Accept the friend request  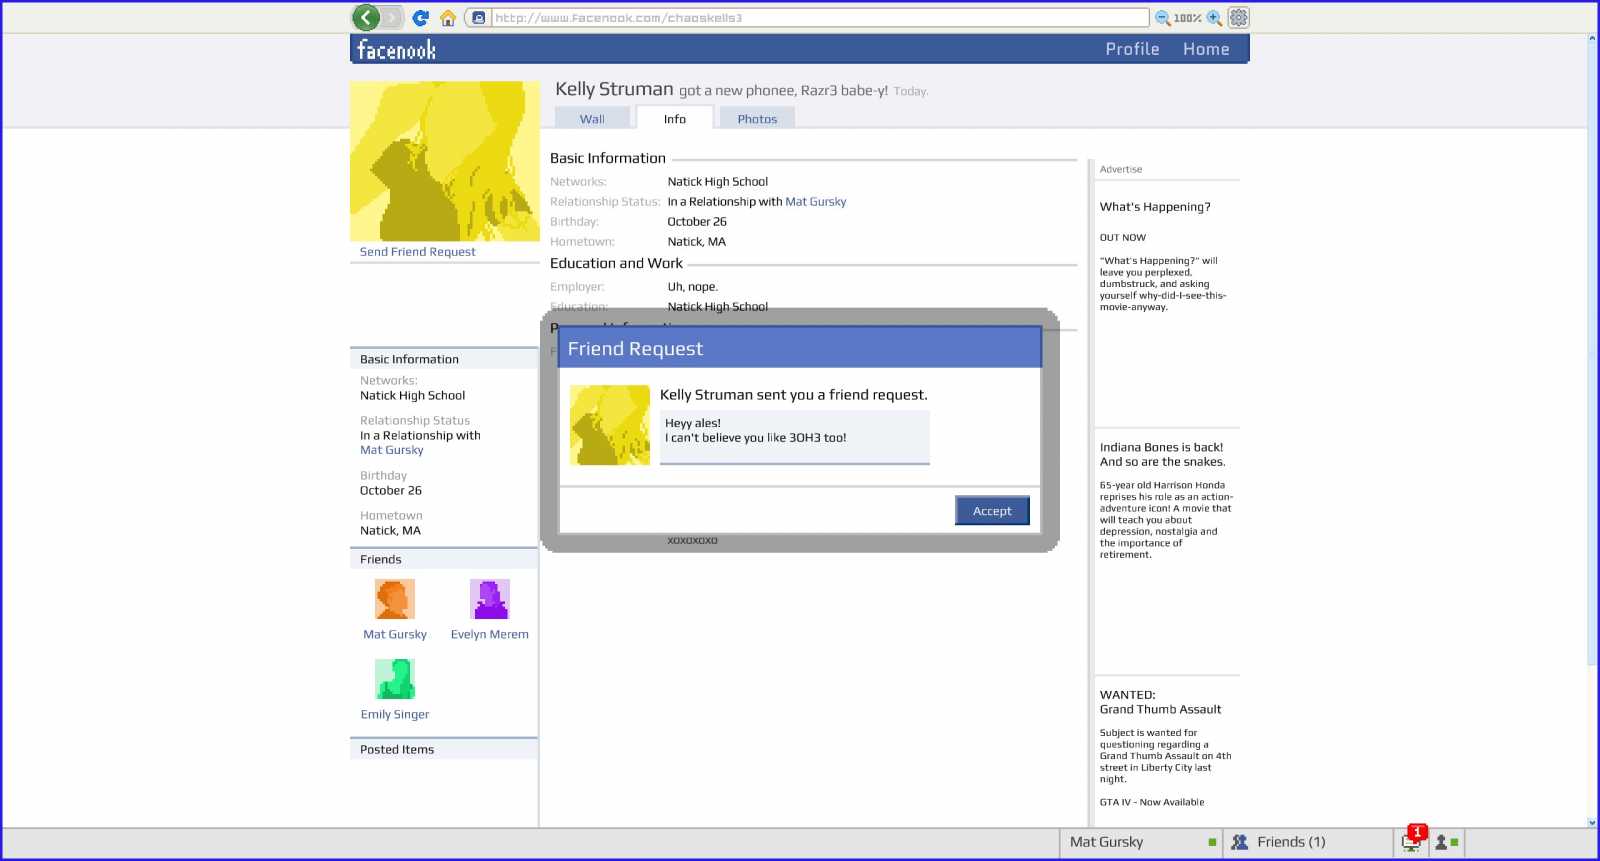(992, 511)
